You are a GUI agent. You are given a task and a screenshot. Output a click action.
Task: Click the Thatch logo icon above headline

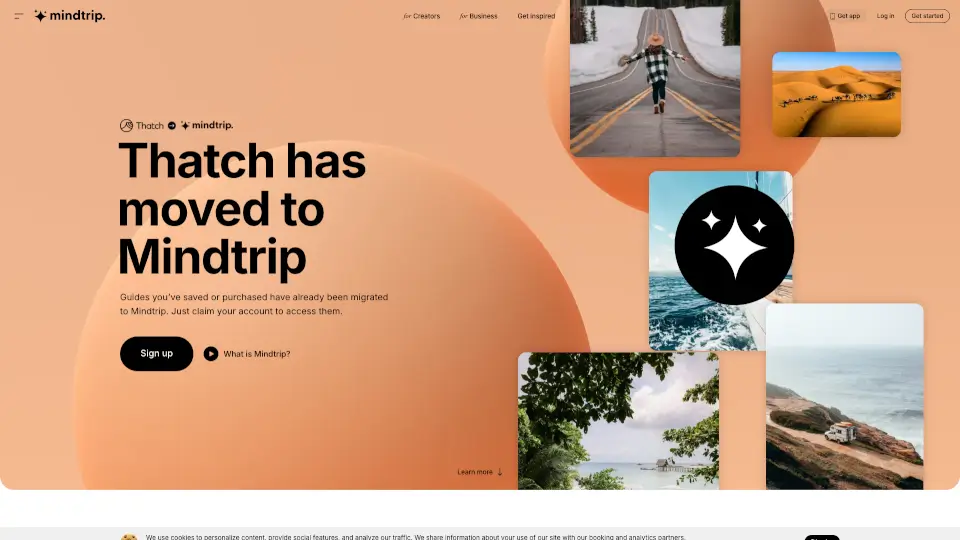(127, 126)
